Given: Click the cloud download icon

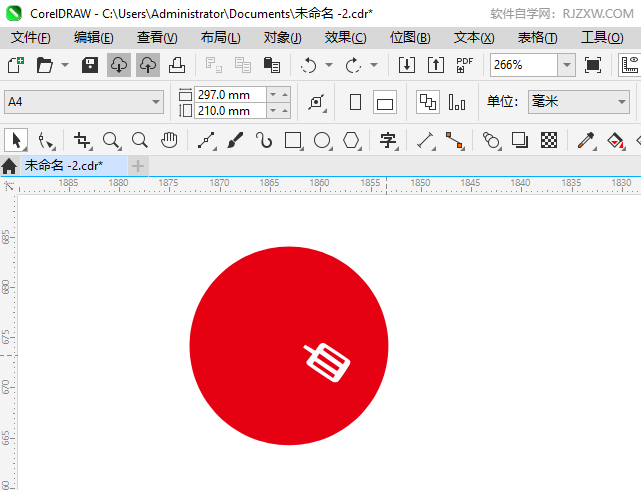Looking at the screenshot, I should pos(119,65).
